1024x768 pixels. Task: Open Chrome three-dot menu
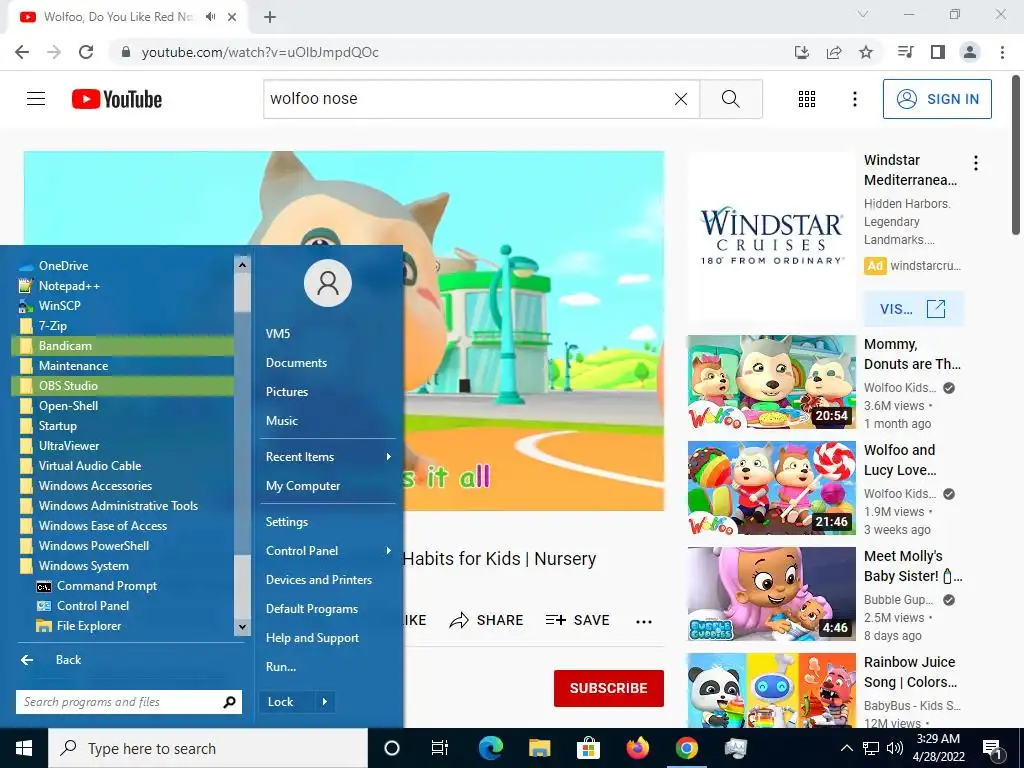point(1002,52)
